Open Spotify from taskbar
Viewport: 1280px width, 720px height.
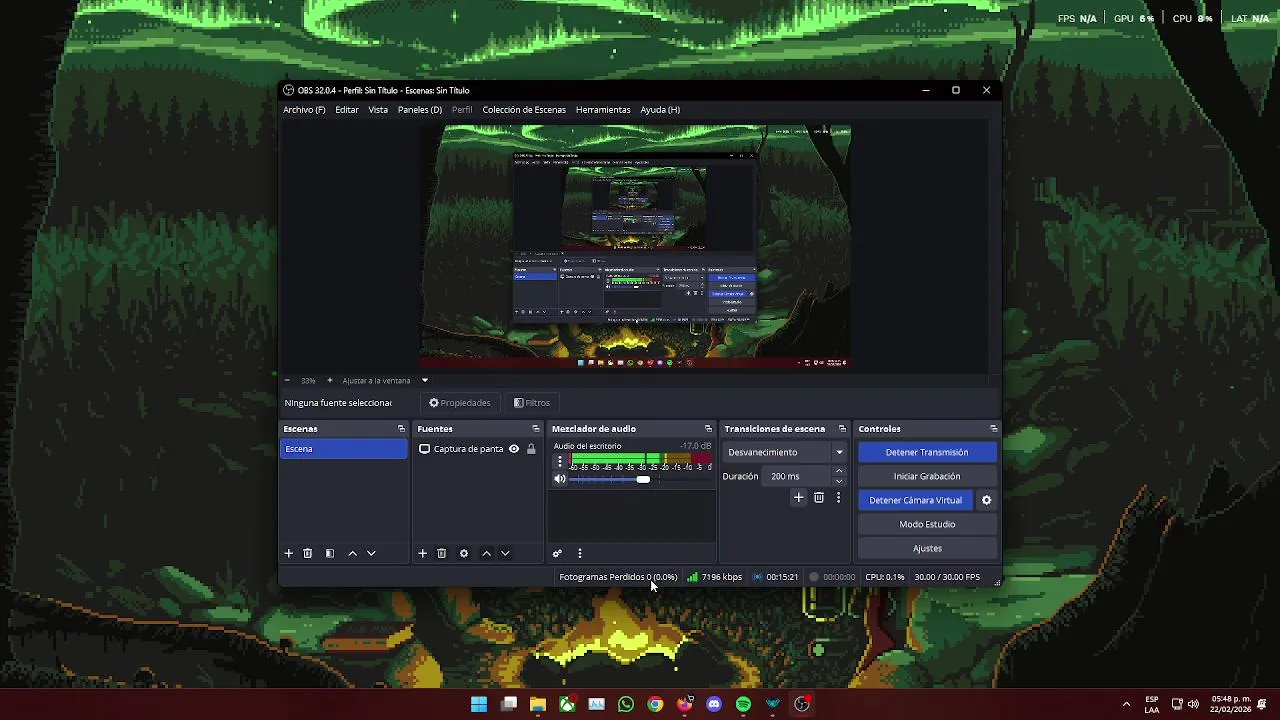tap(743, 704)
